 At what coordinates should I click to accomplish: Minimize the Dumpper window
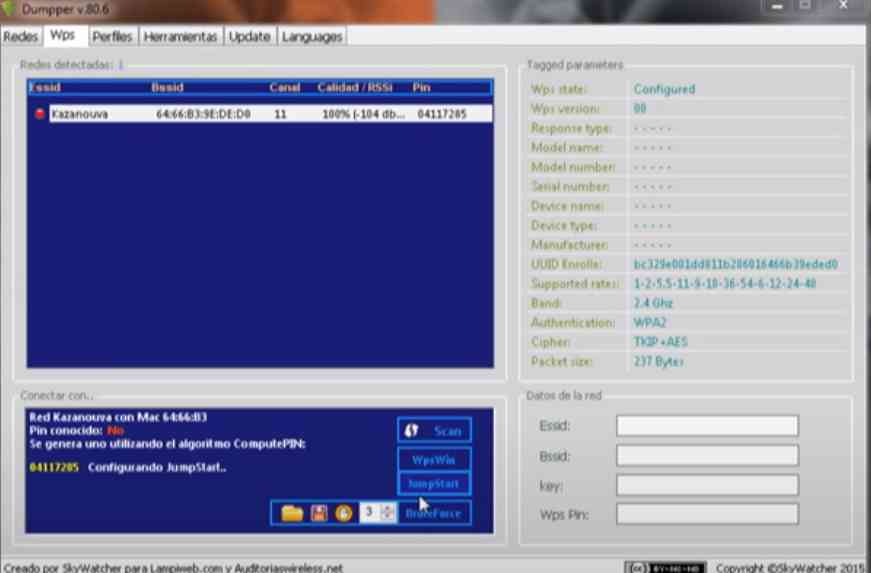[777, 7]
